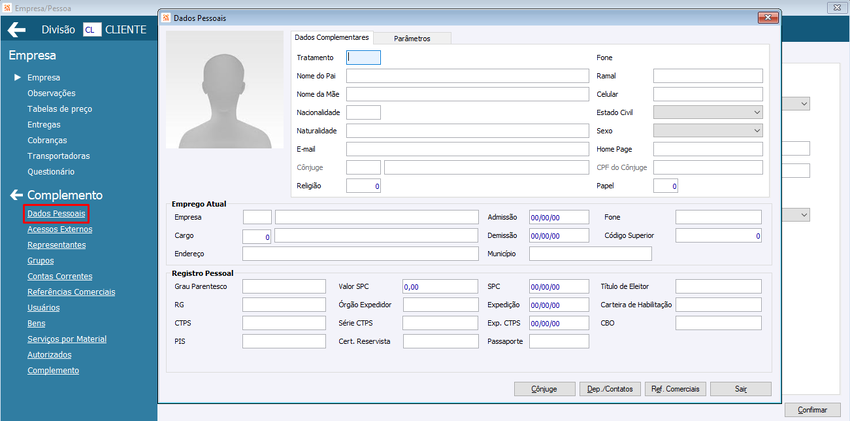Open the Serviços por Material link

tap(67, 339)
